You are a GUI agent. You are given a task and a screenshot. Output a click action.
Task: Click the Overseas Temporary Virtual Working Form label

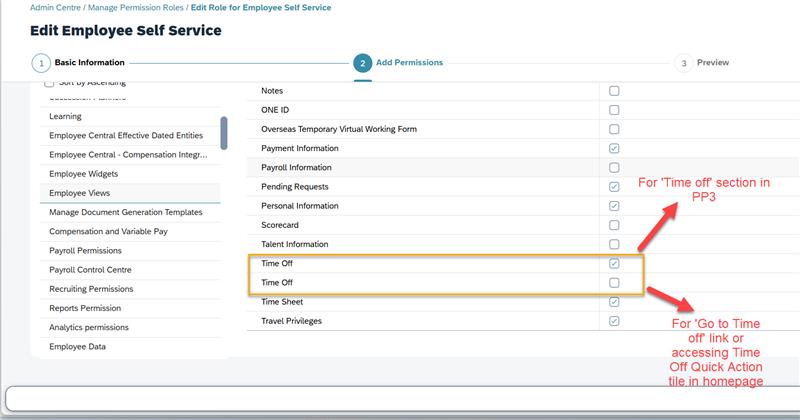point(339,129)
